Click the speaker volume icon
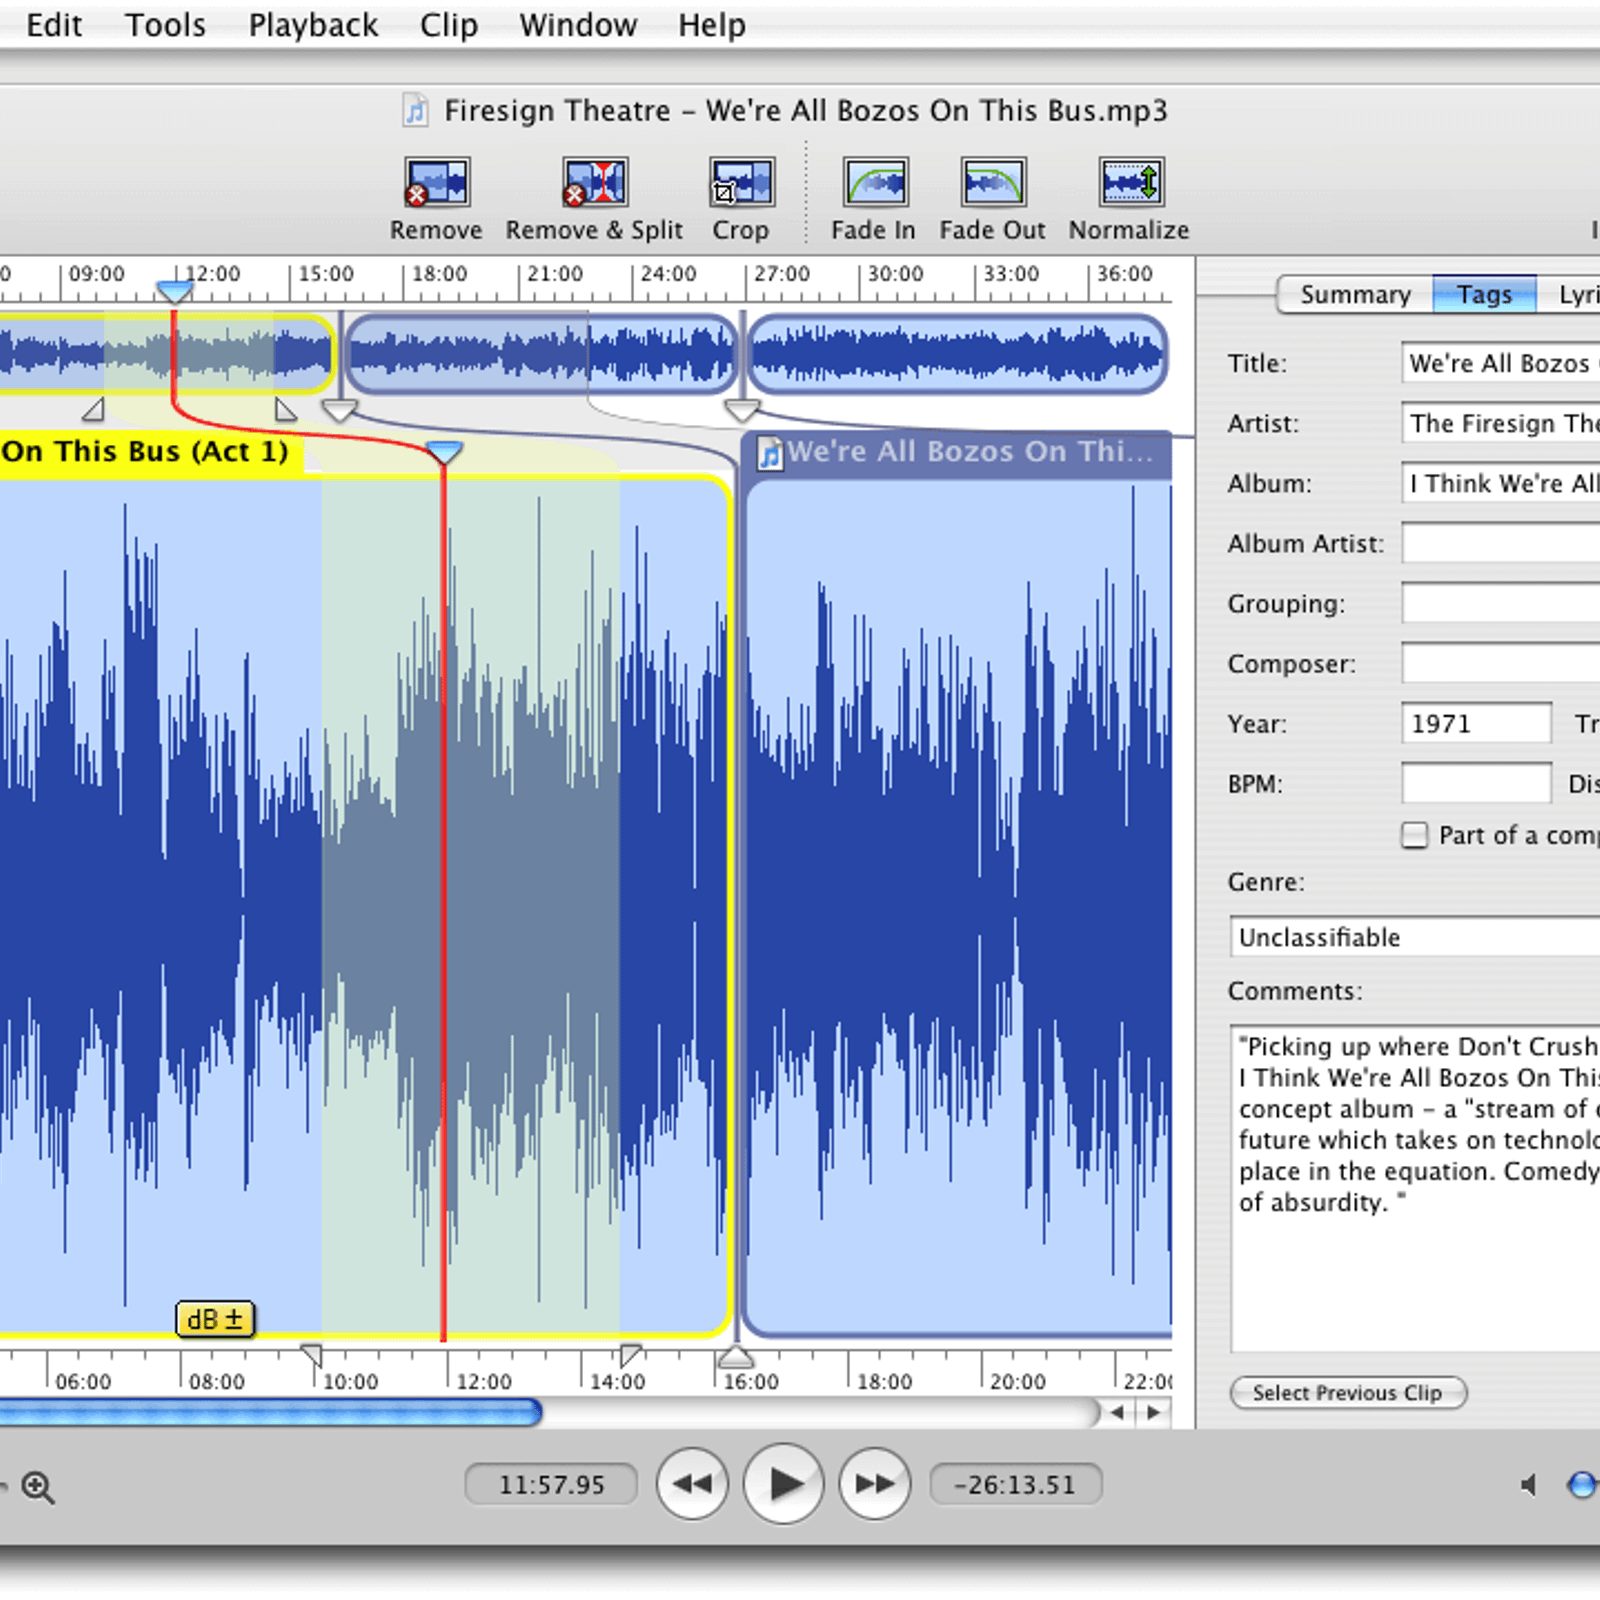 tap(1528, 1485)
